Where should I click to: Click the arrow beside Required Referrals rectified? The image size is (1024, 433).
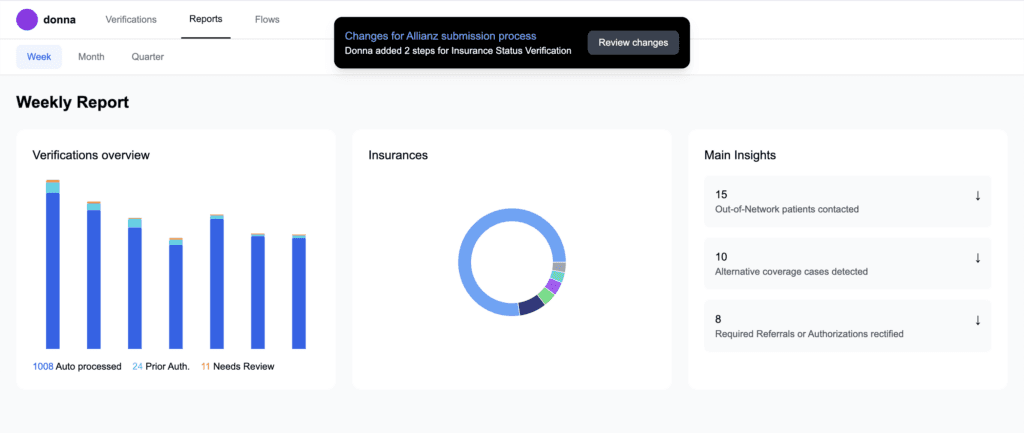[x=977, y=320]
